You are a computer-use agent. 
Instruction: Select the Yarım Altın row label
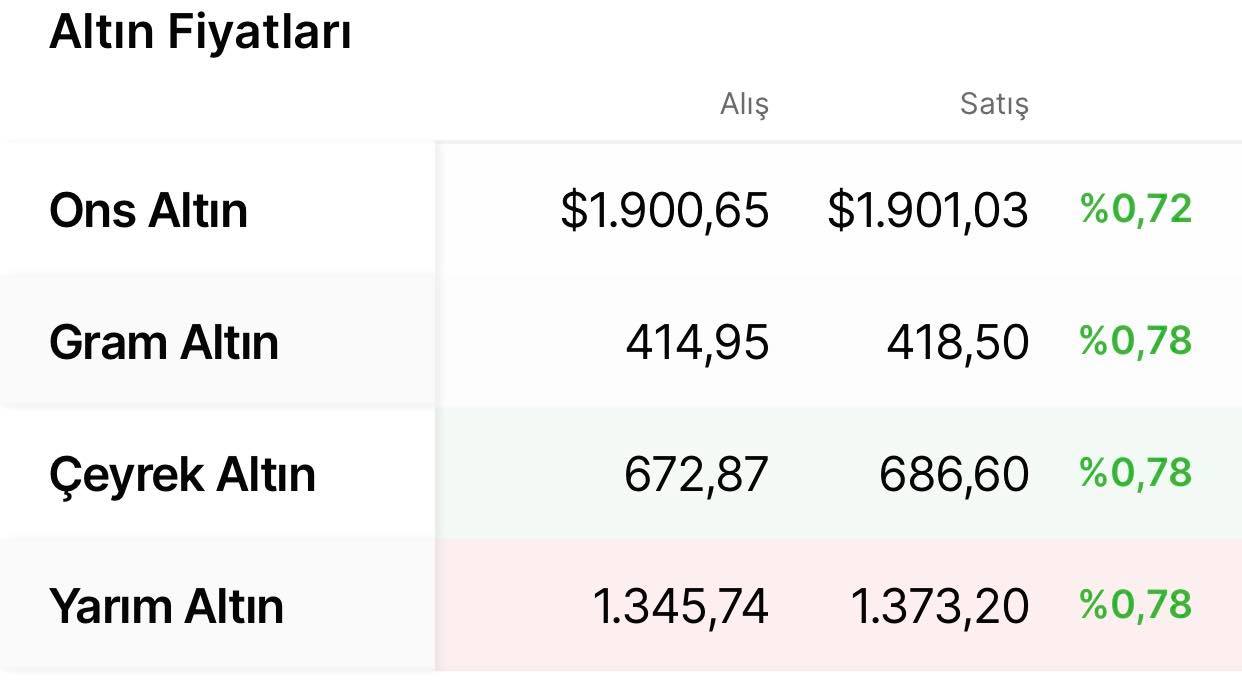166,606
